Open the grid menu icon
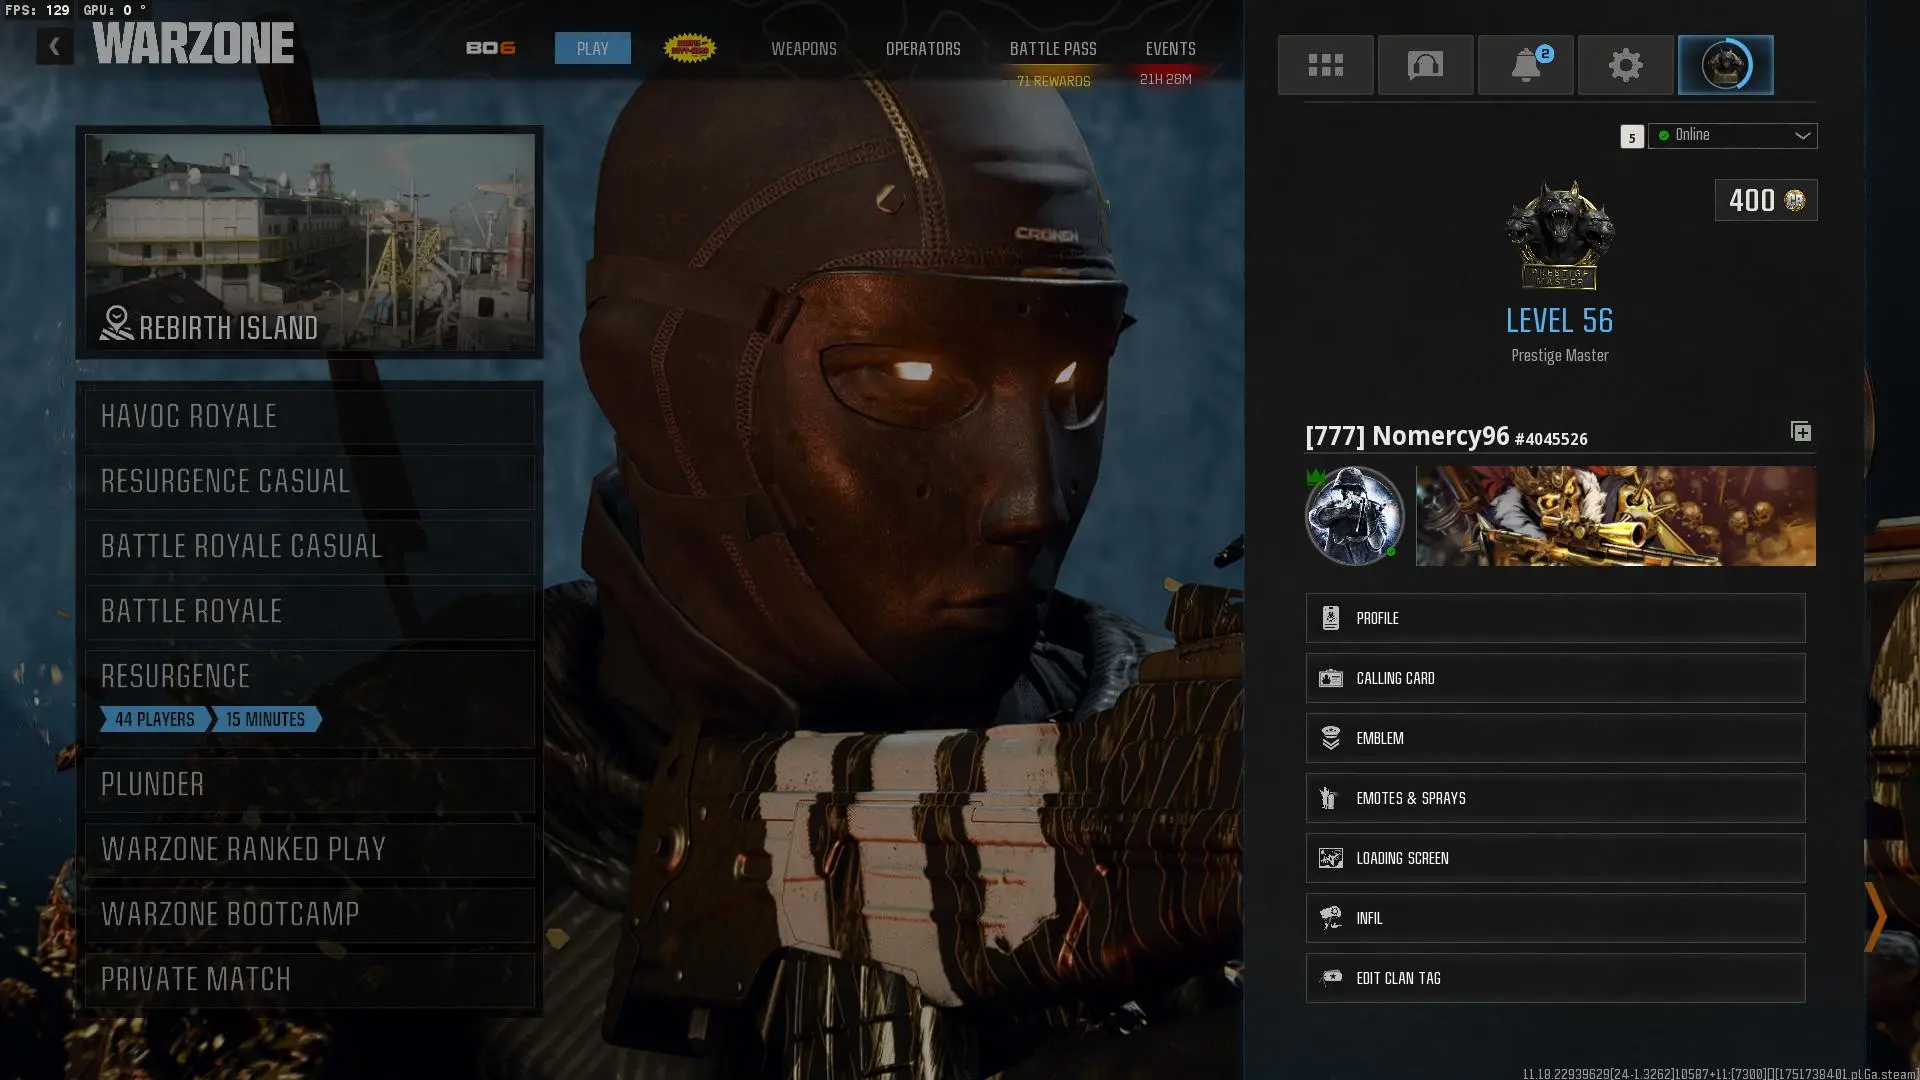1920x1080 pixels. click(x=1325, y=65)
